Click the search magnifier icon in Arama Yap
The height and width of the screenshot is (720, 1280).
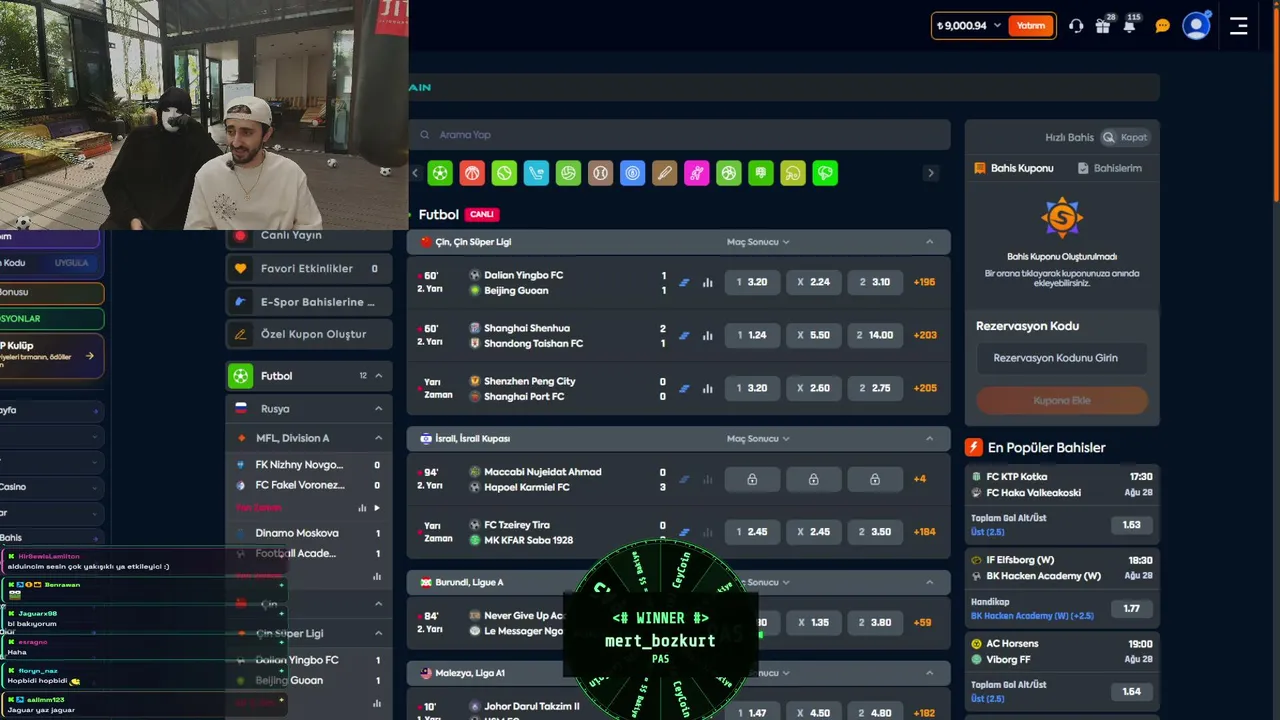(x=425, y=135)
